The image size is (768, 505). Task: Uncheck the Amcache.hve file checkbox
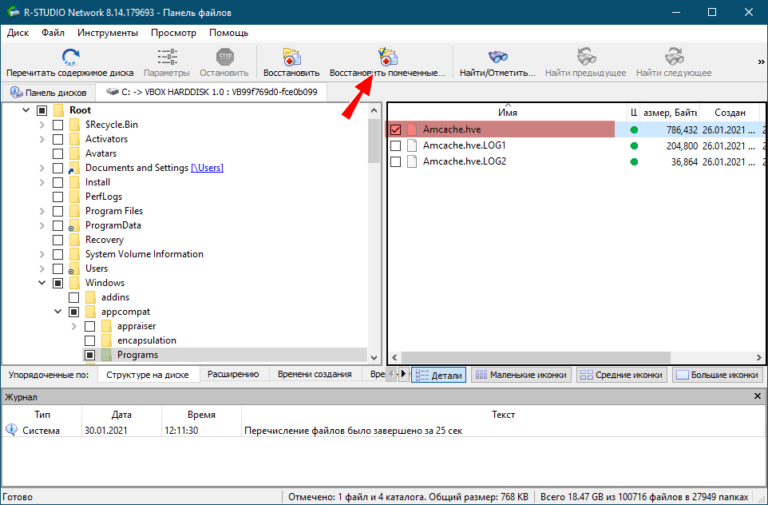click(x=395, y=131)
